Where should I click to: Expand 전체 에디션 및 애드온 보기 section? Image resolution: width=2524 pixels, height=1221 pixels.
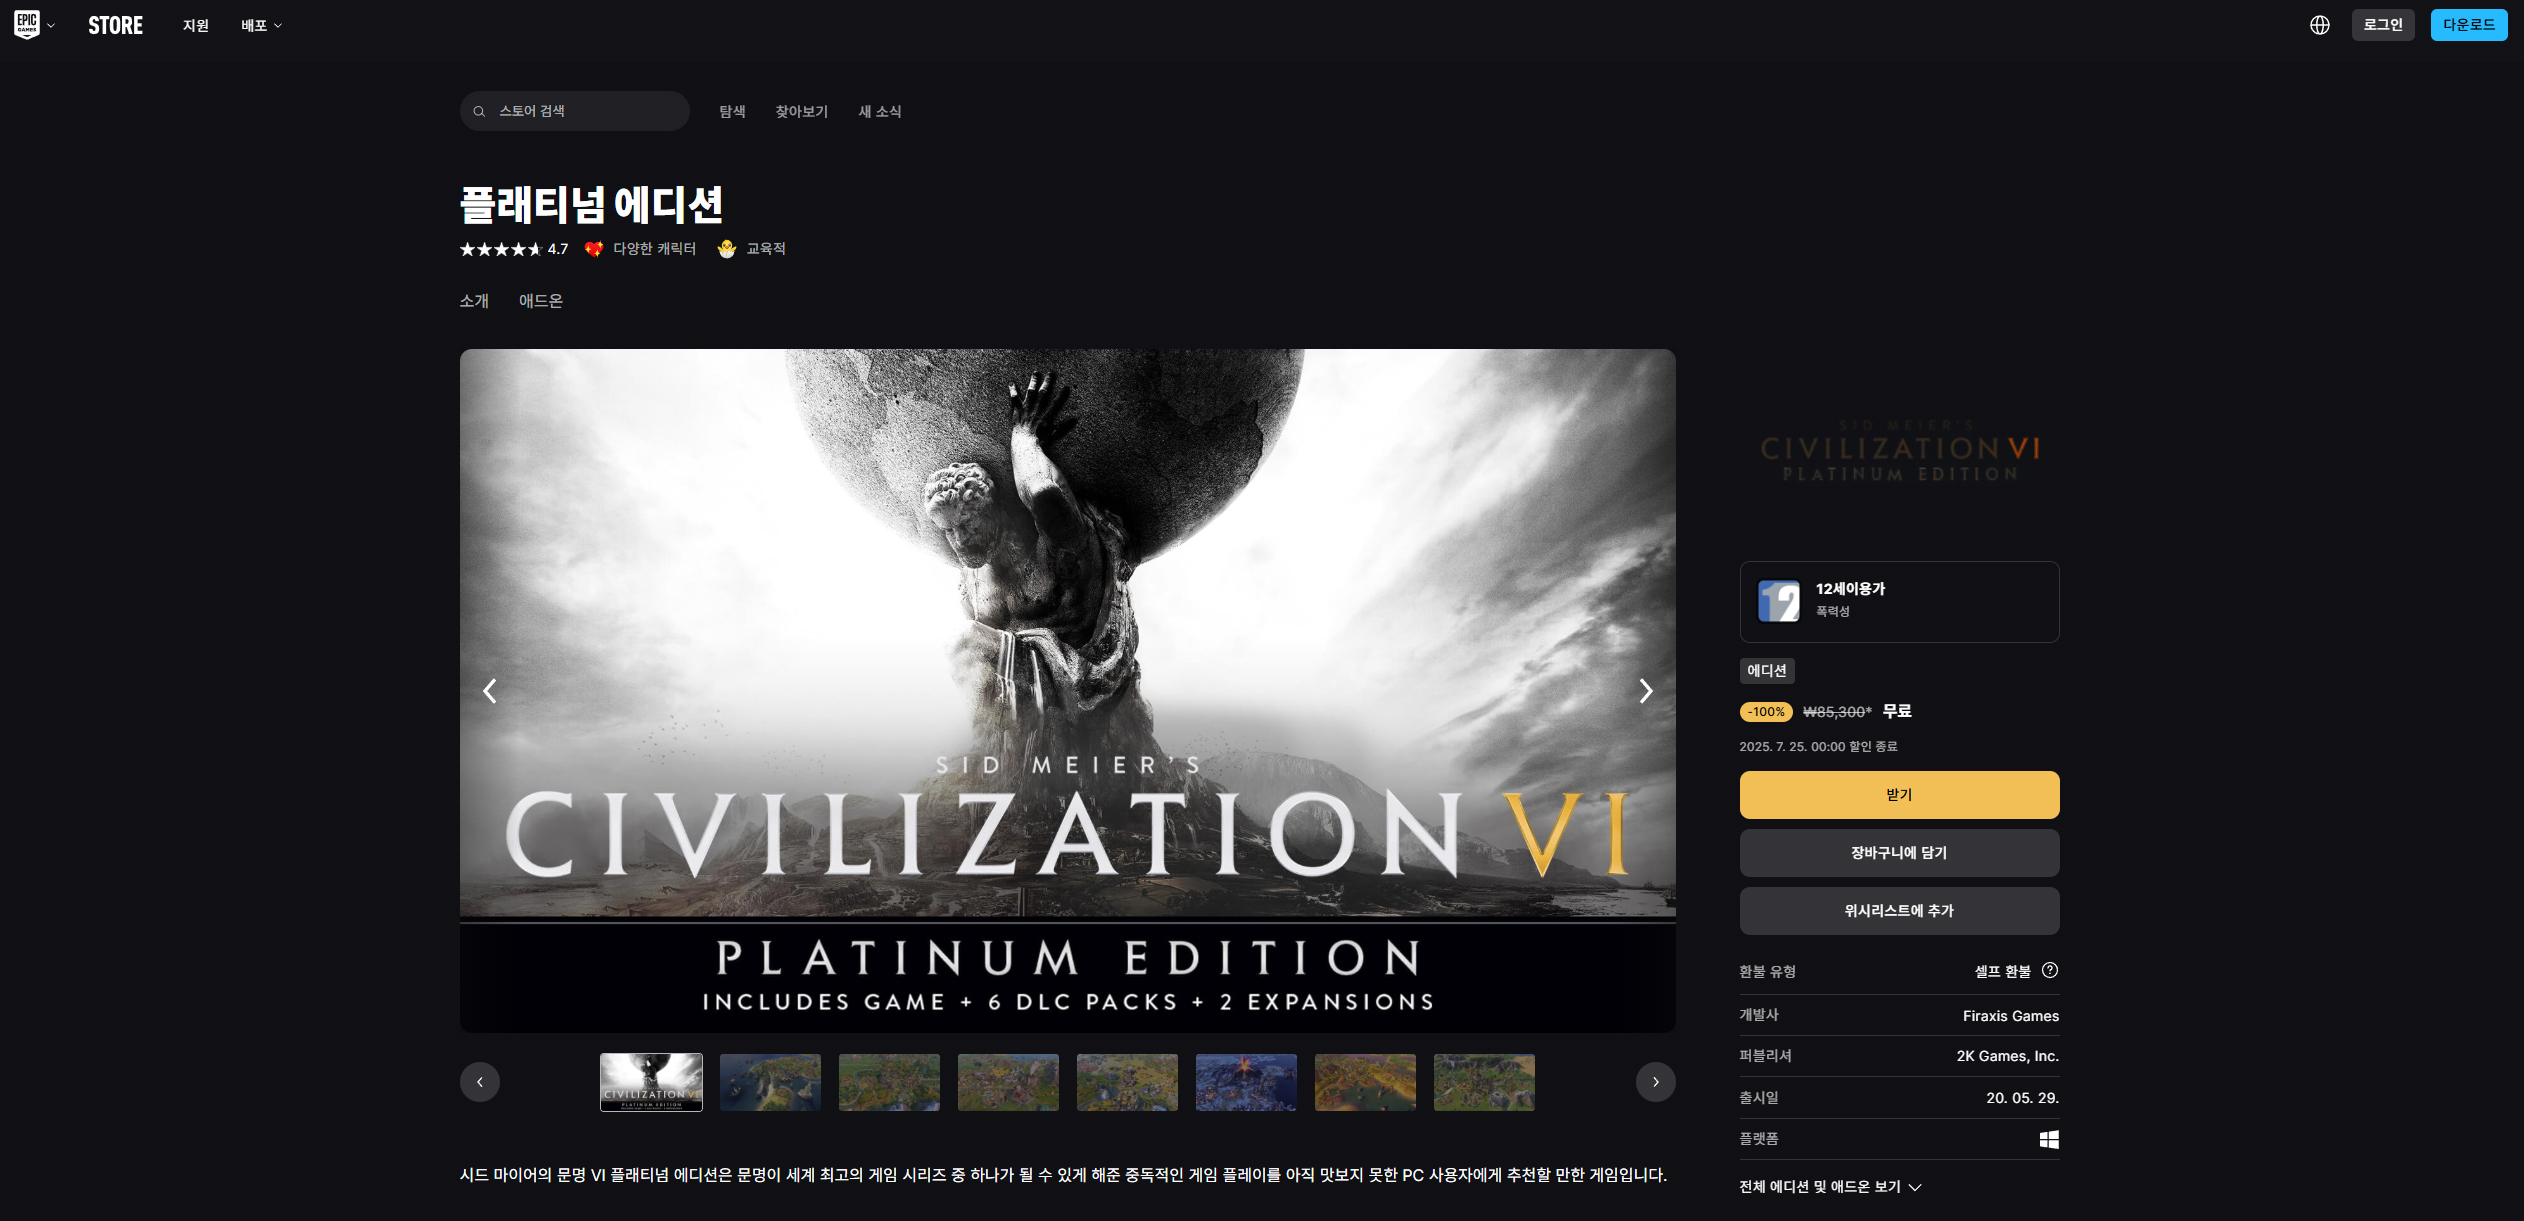click(1830, 1187)
